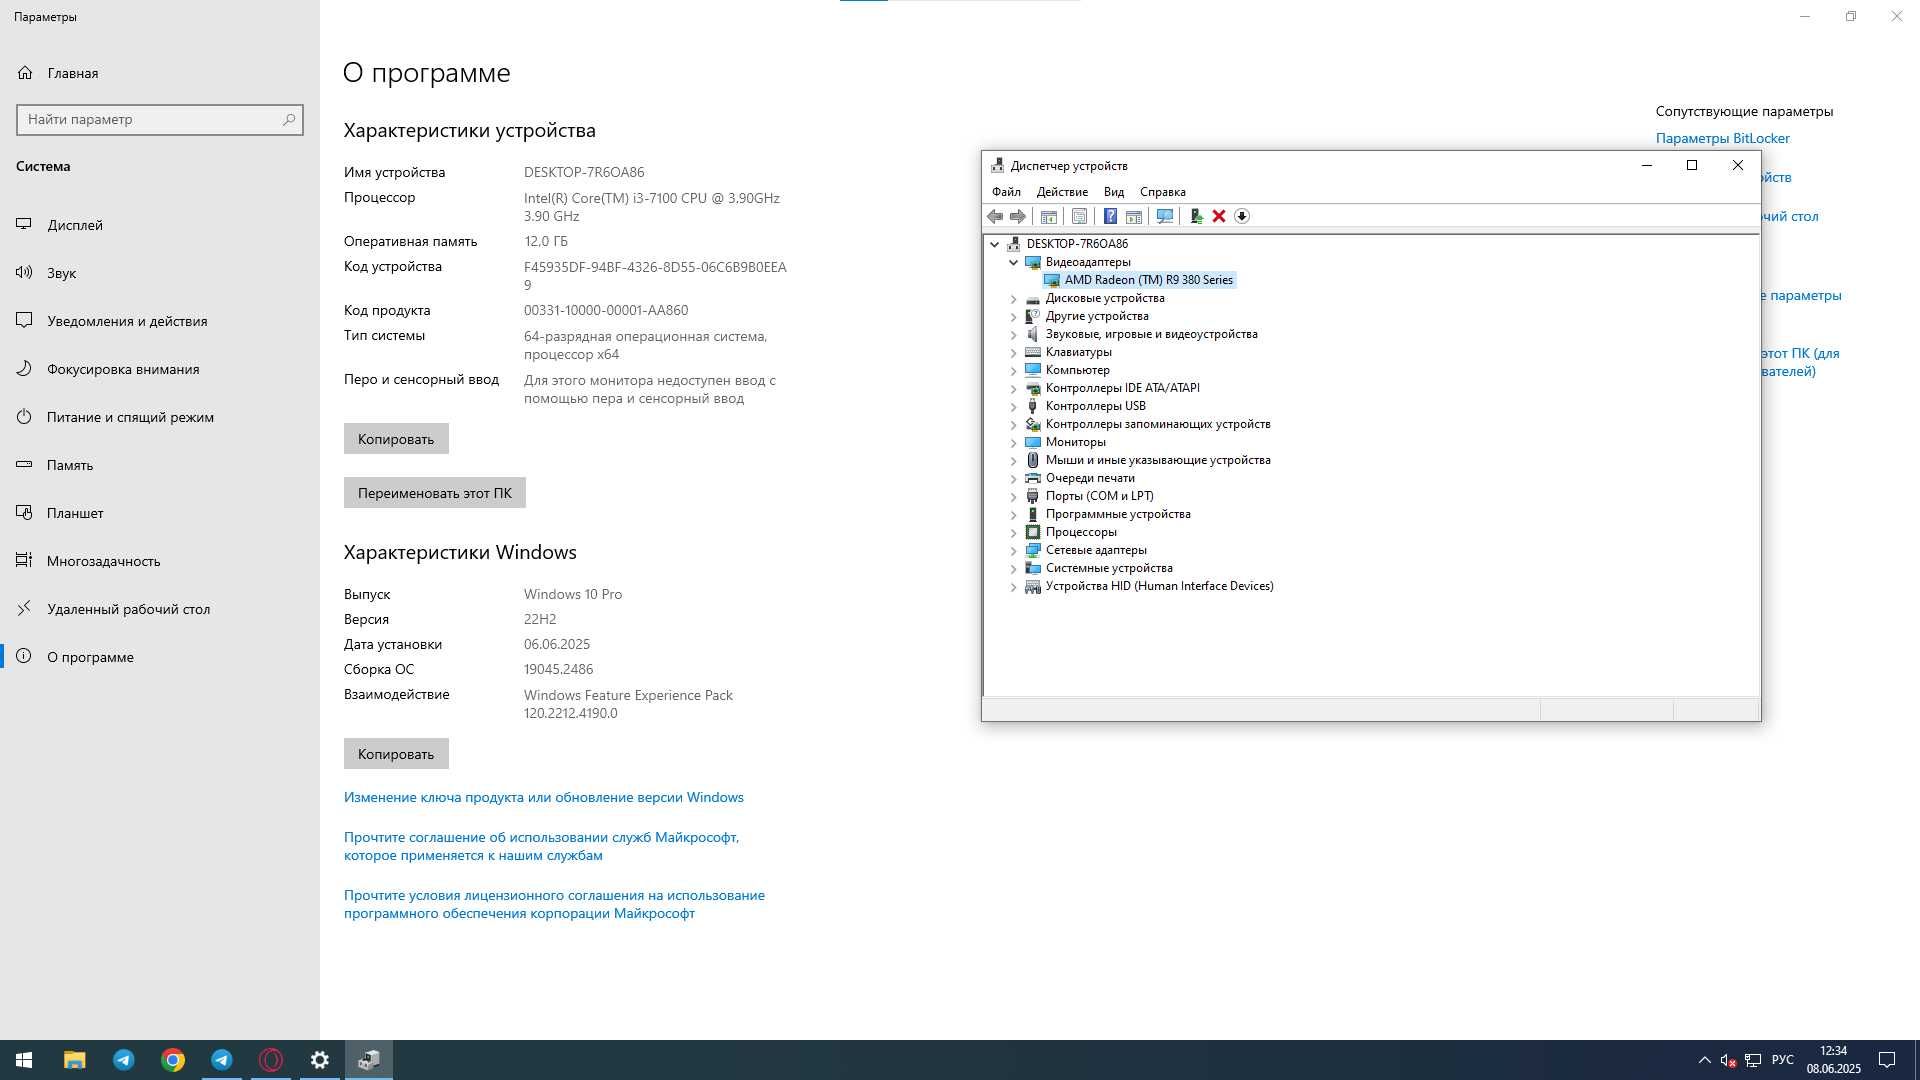Open Планшет settings

point(160,513)
